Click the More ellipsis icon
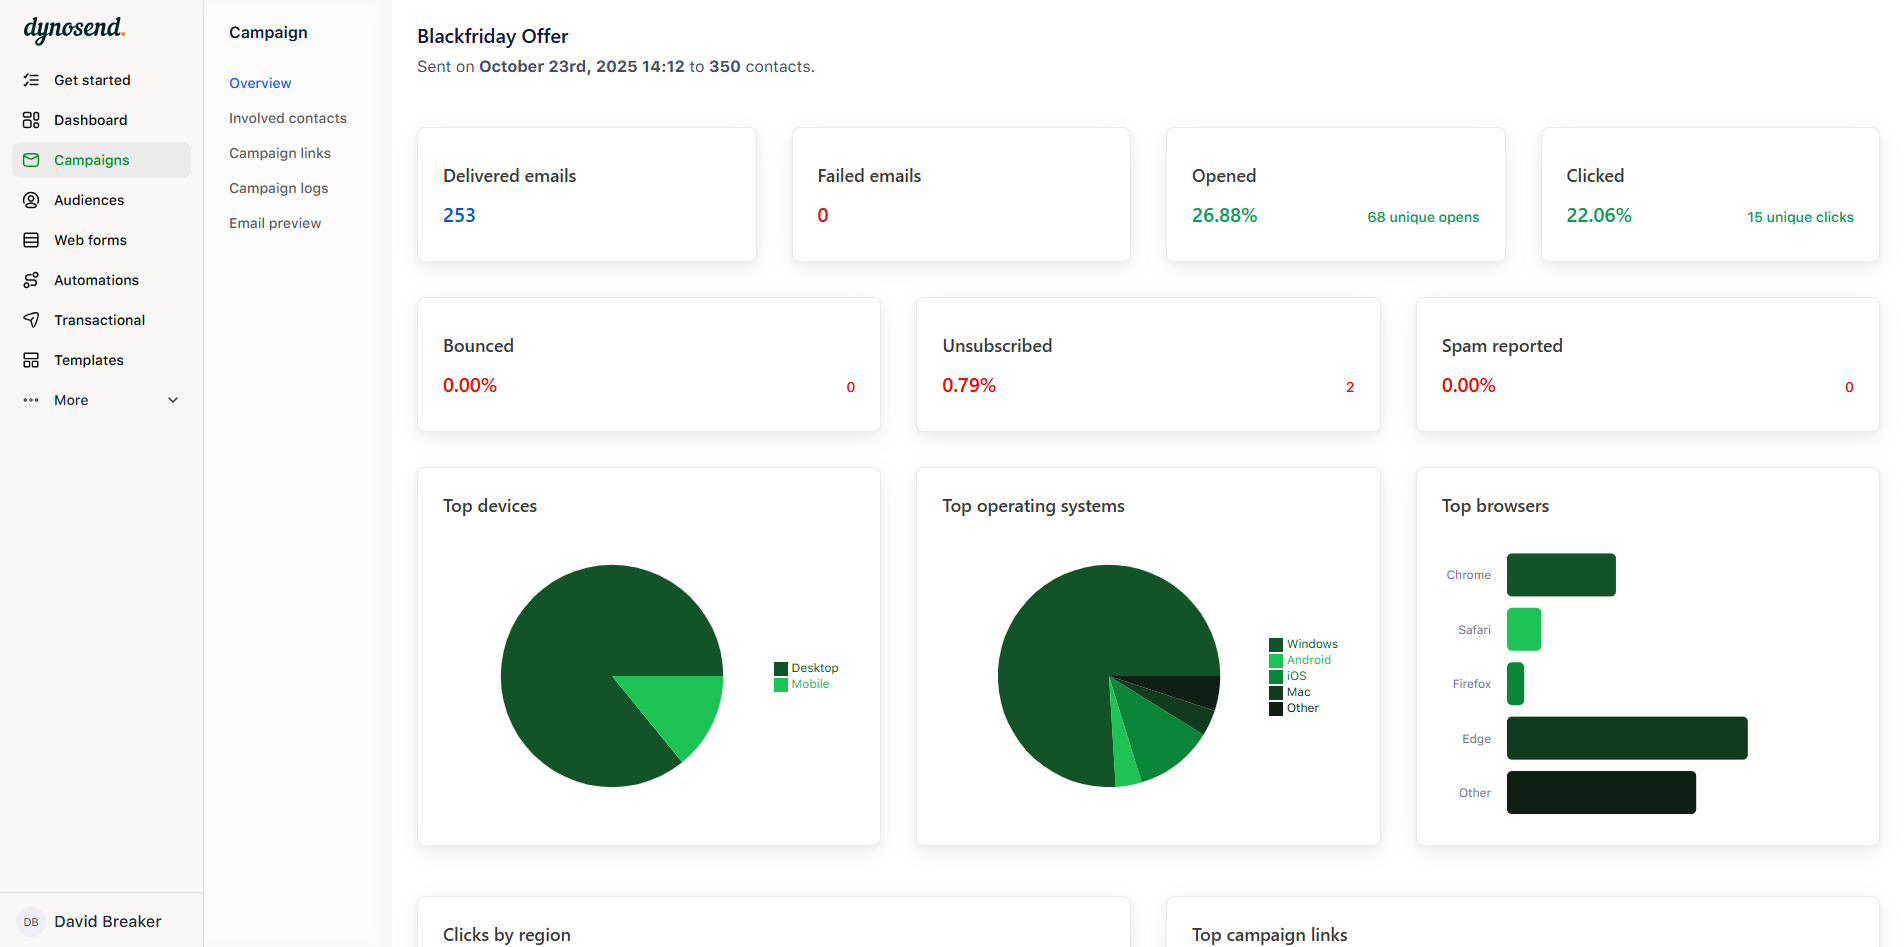The height and width of the screenshot is (947, 1904). [x=31, y=400]
